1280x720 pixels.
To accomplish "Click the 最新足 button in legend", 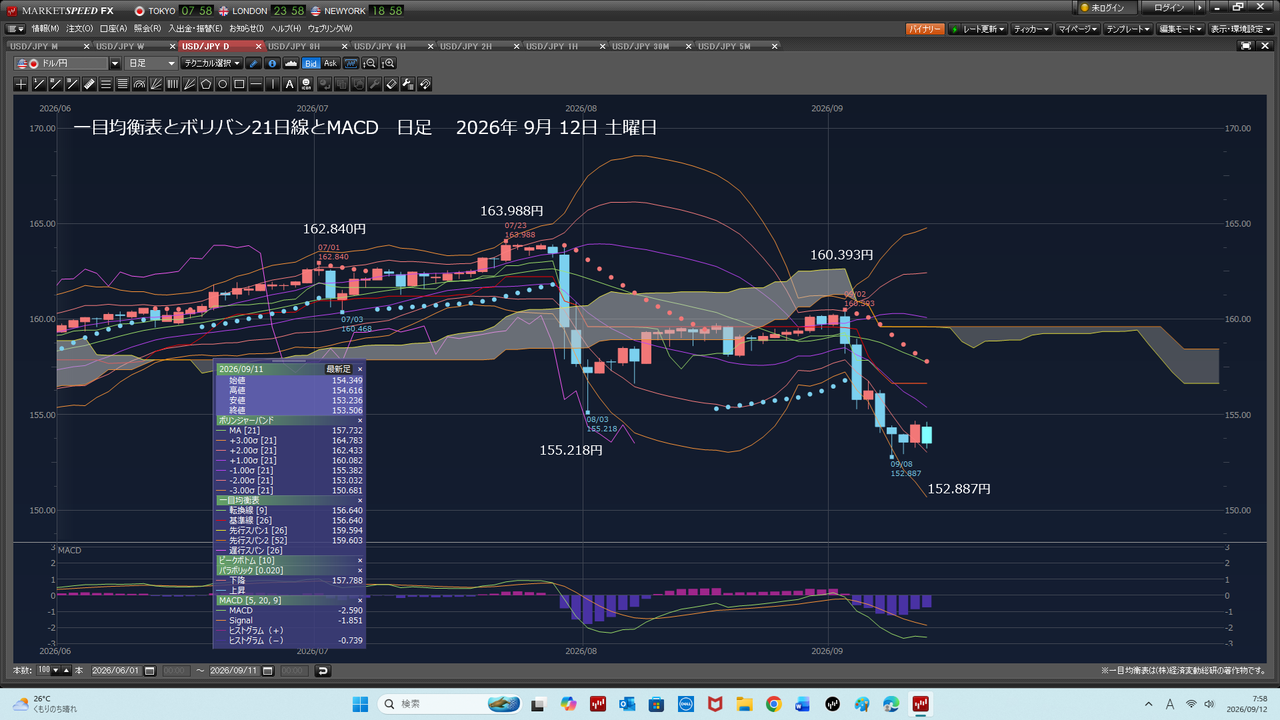I will tap(338, 369).
